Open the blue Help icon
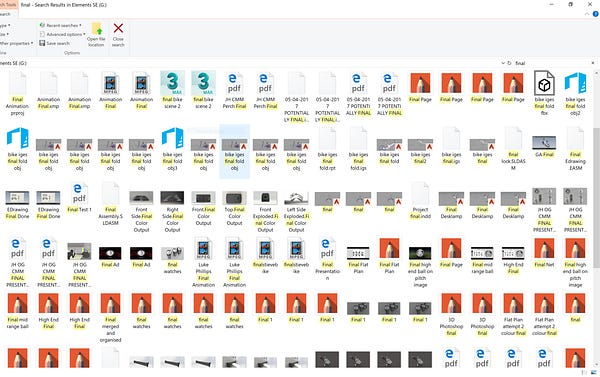The image size is (600, 377). [x=595, y=14]
